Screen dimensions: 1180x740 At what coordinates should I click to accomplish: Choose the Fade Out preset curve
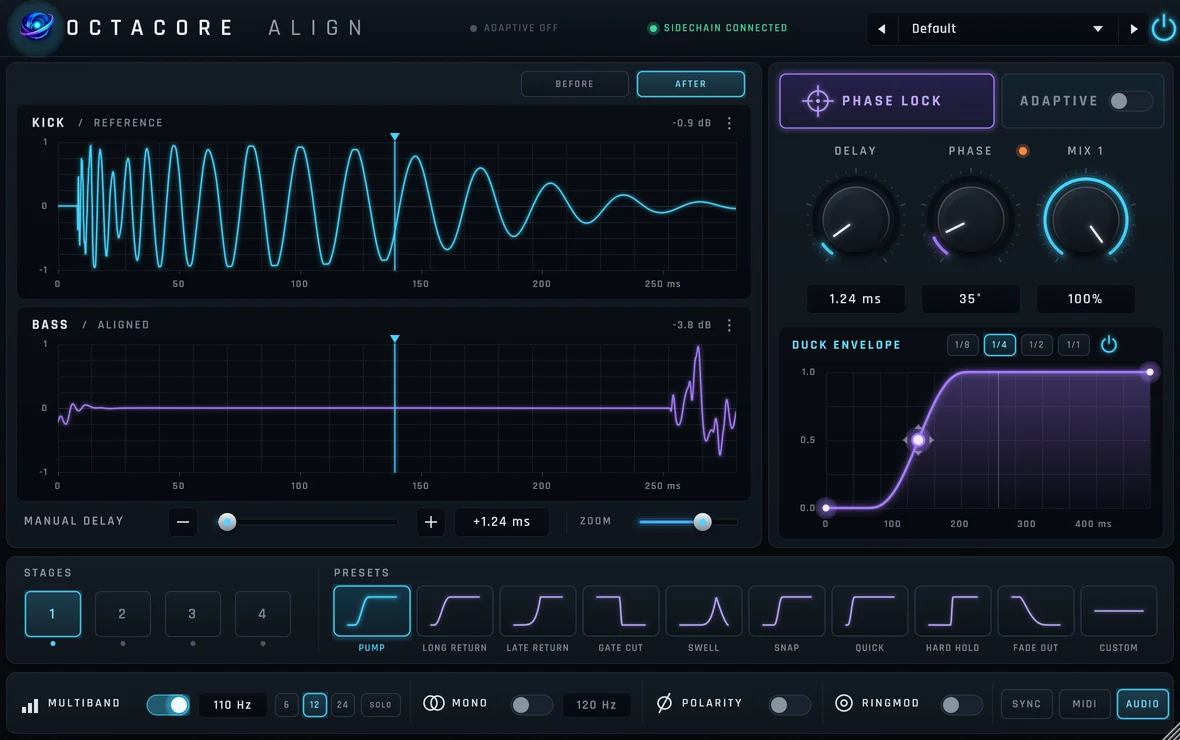click(x=1036, y=611)
